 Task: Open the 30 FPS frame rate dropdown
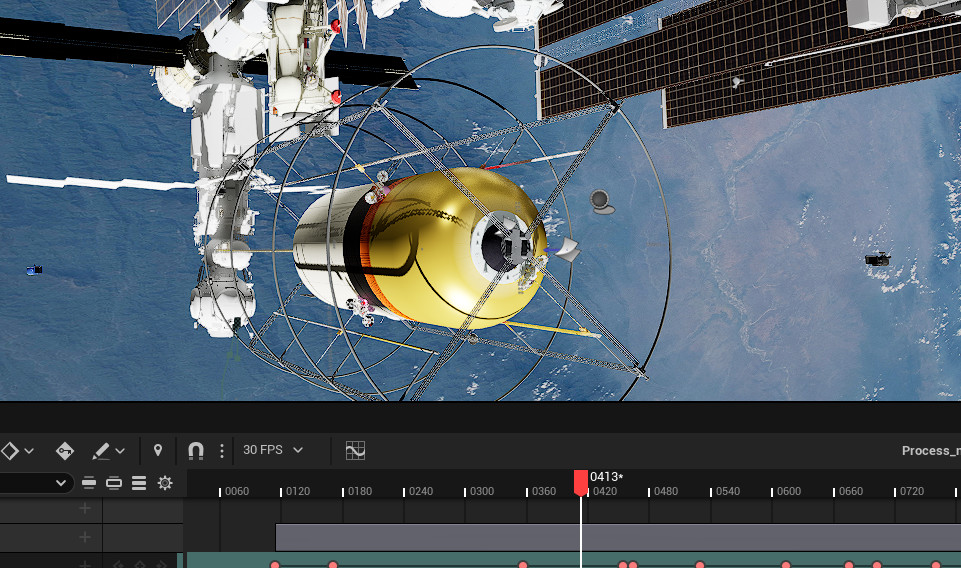coord(273,450)
